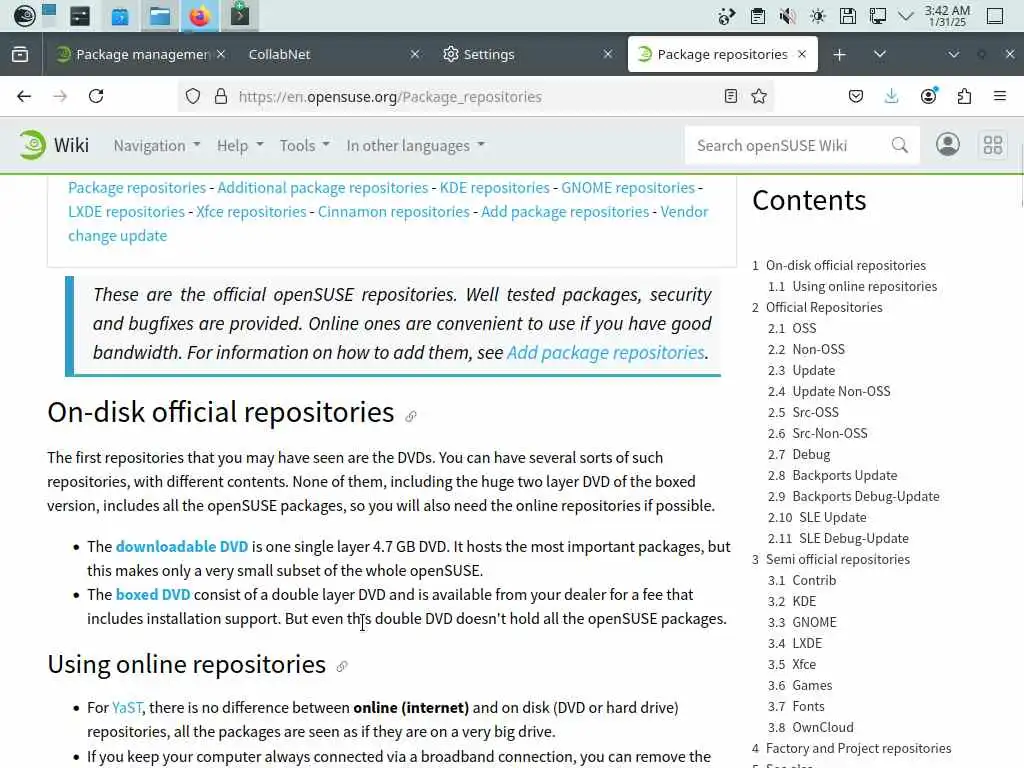The width and height of the screenshot is (1024, 768).
Task: Click the wiki search magnifier icon
Action: pos(900,145)
